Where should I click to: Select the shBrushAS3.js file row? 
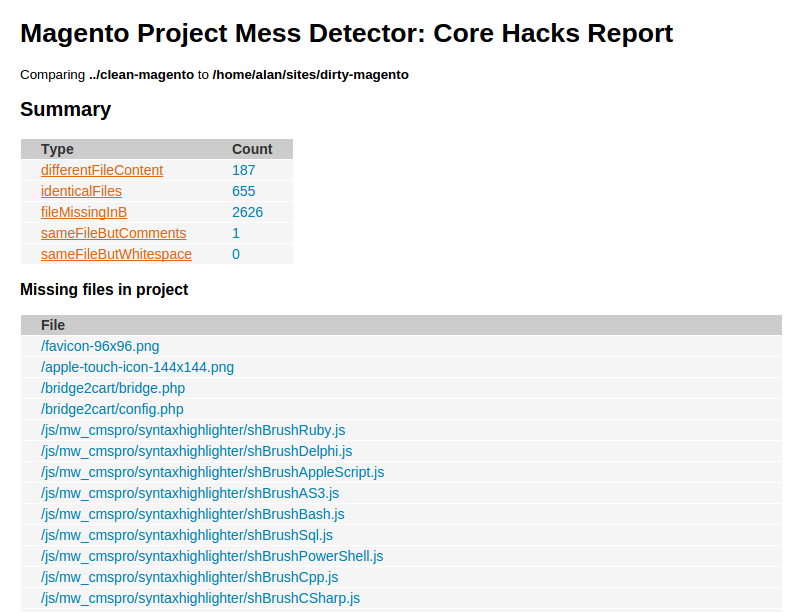(401, 493)
